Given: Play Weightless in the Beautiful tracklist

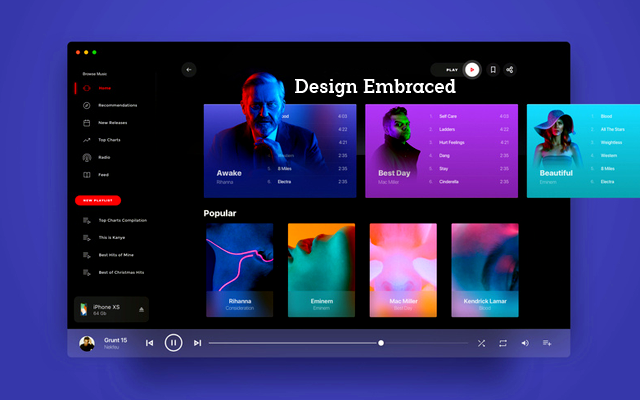Looking at the screenshot, I should click(x=611, y=142).
